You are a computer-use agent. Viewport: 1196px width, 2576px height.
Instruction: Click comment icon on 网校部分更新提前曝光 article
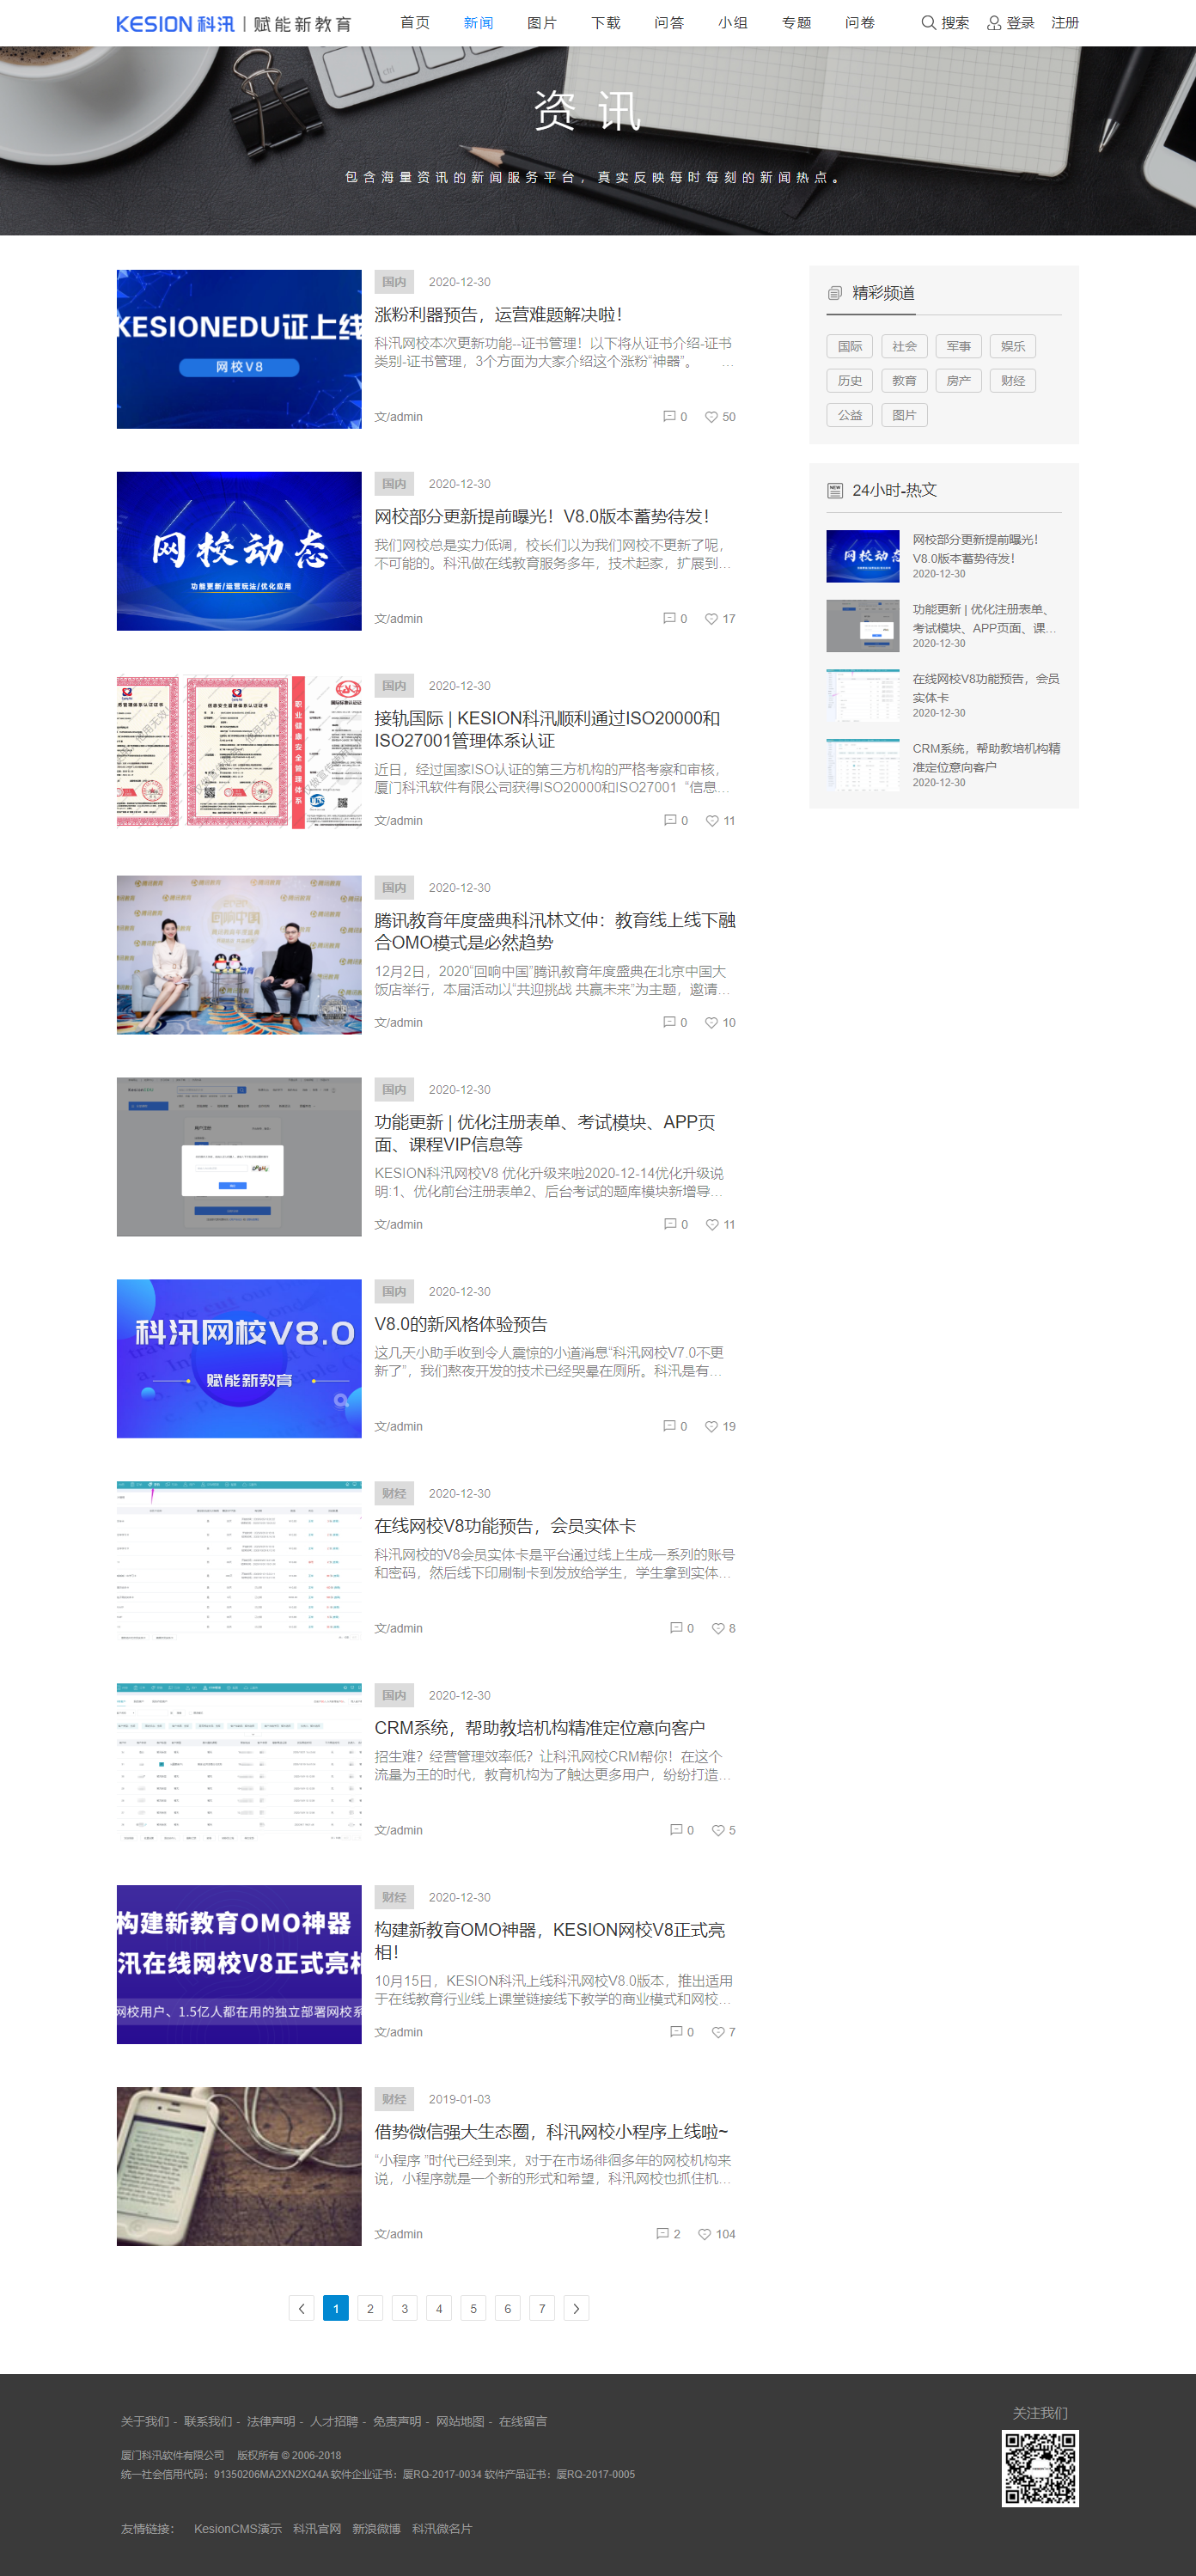click(669, 619)
